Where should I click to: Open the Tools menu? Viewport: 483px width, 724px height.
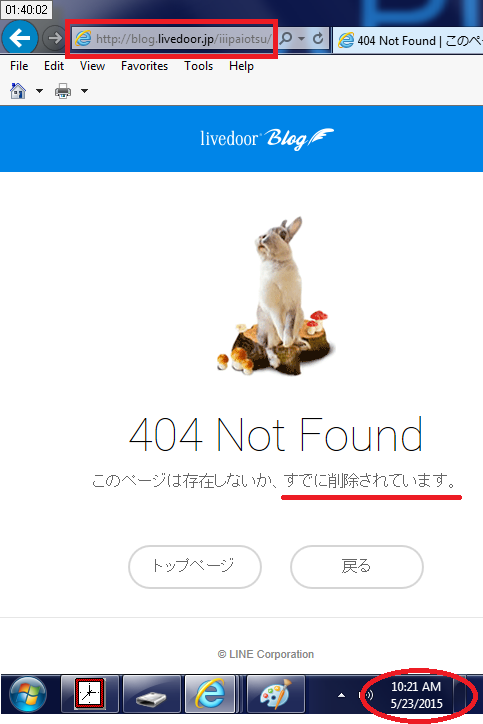[x=199, y=66]
